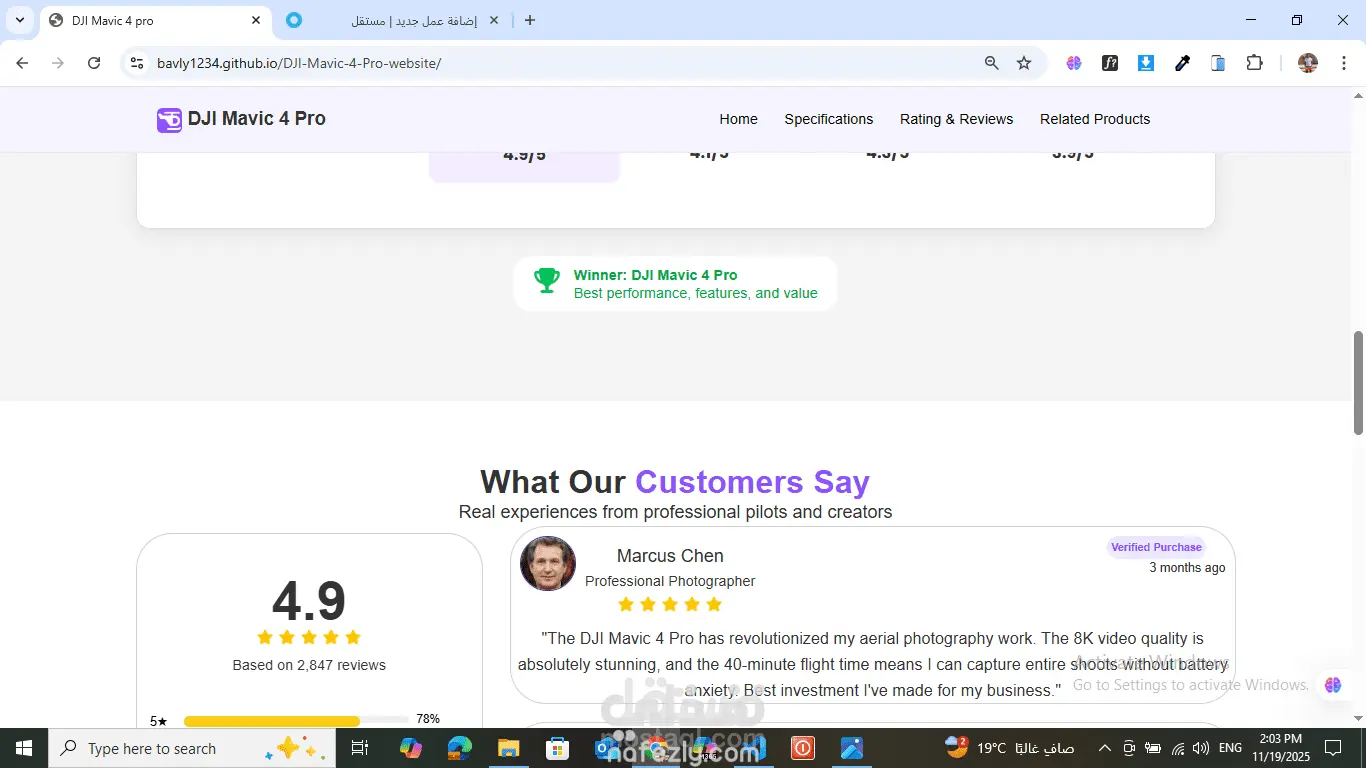
Task: Bookmark this page with the star icon
Action: point(1024,63)
